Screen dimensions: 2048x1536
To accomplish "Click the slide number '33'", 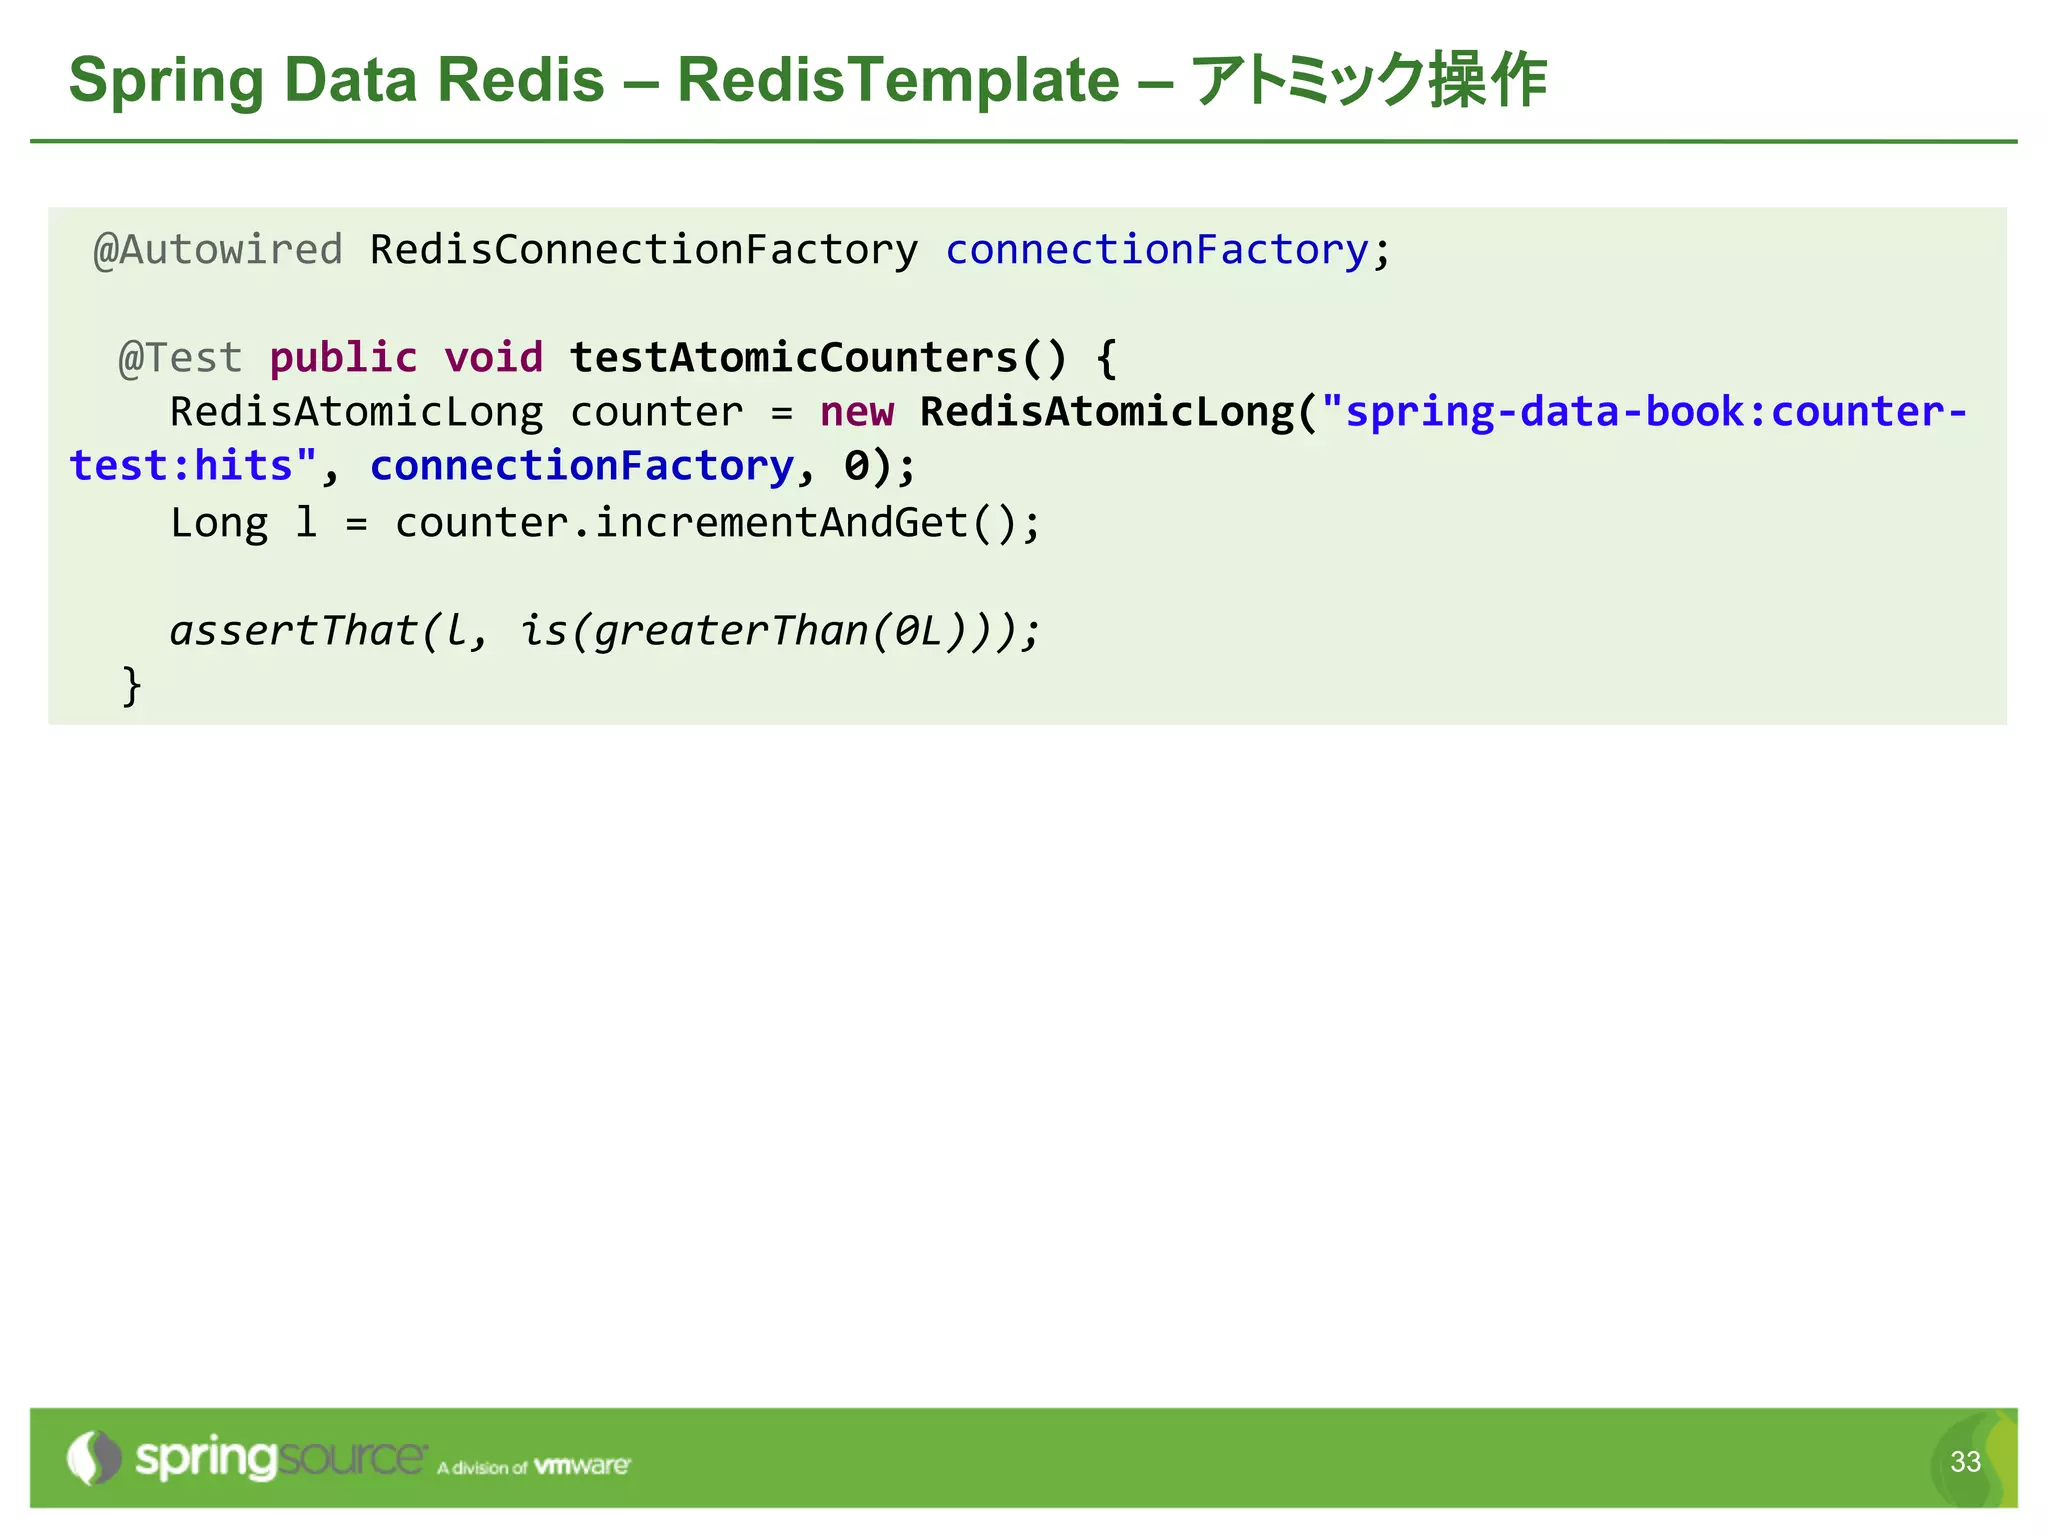I will point(1965,1462).
